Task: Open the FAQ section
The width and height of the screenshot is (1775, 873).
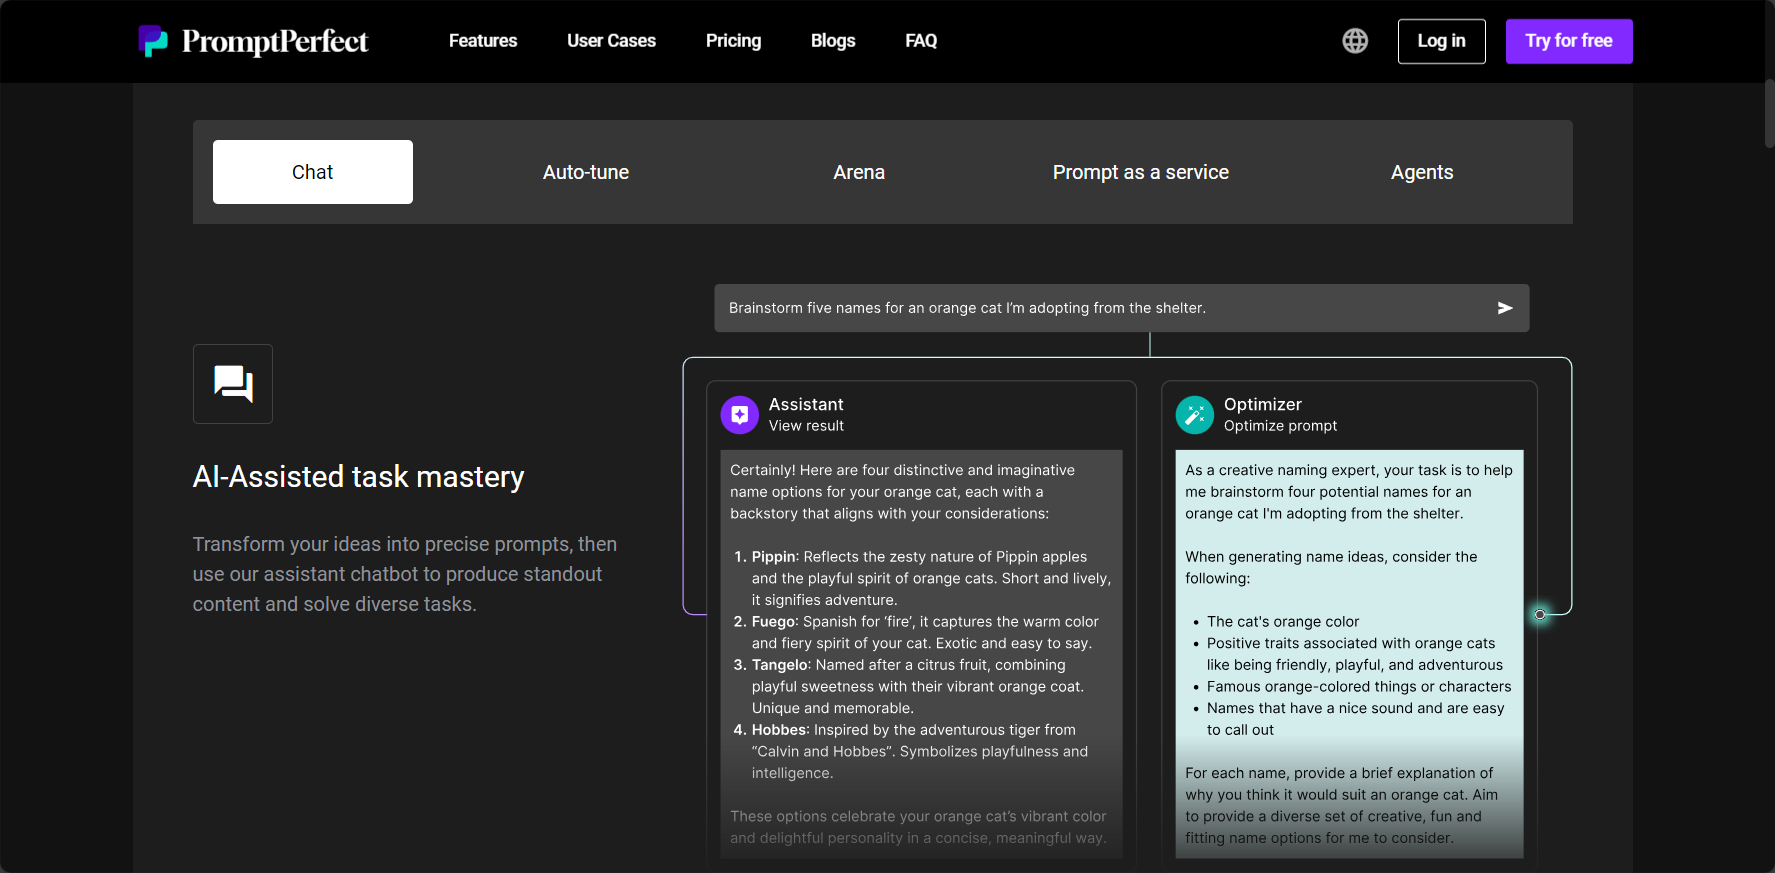Action: [x=921, y=41]
